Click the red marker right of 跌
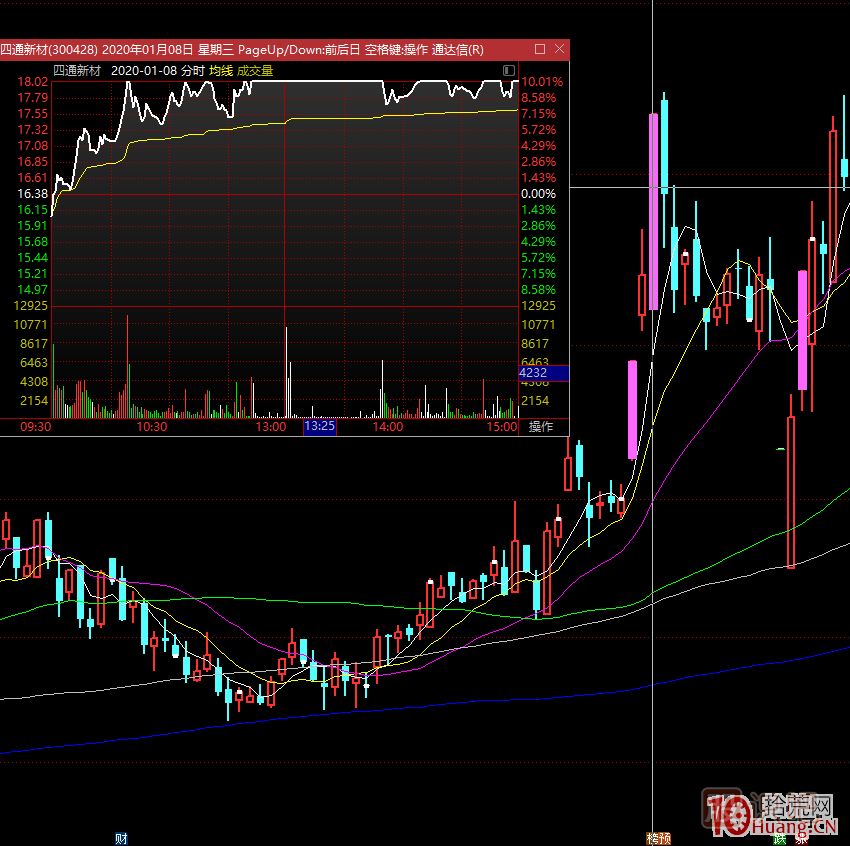This screenshot has width=850, height=846. 801,838
